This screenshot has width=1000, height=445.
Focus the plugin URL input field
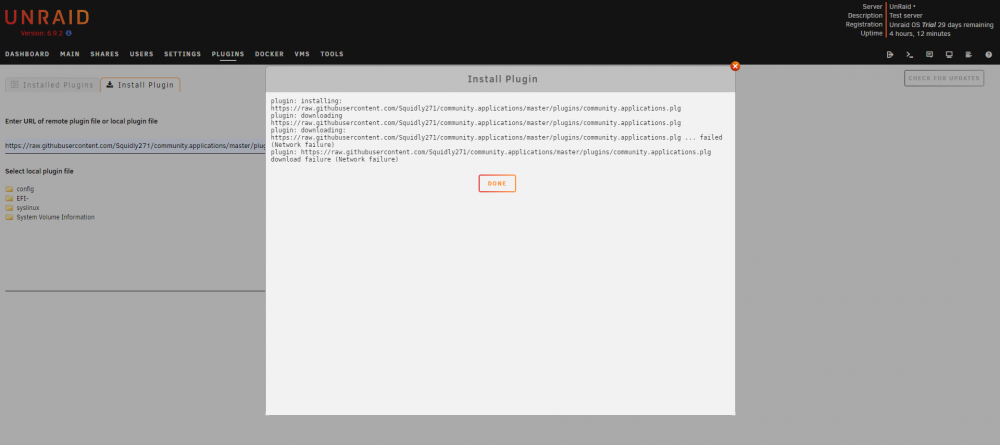pyautogui.click(x=135, y=146)
